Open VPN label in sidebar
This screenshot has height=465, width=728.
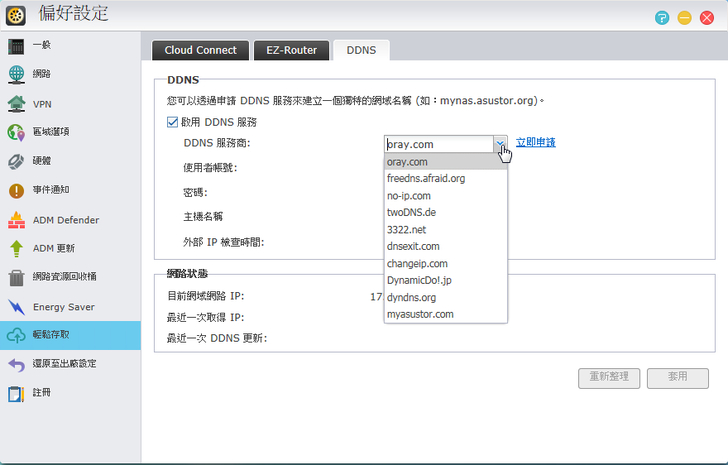[42, 104]
